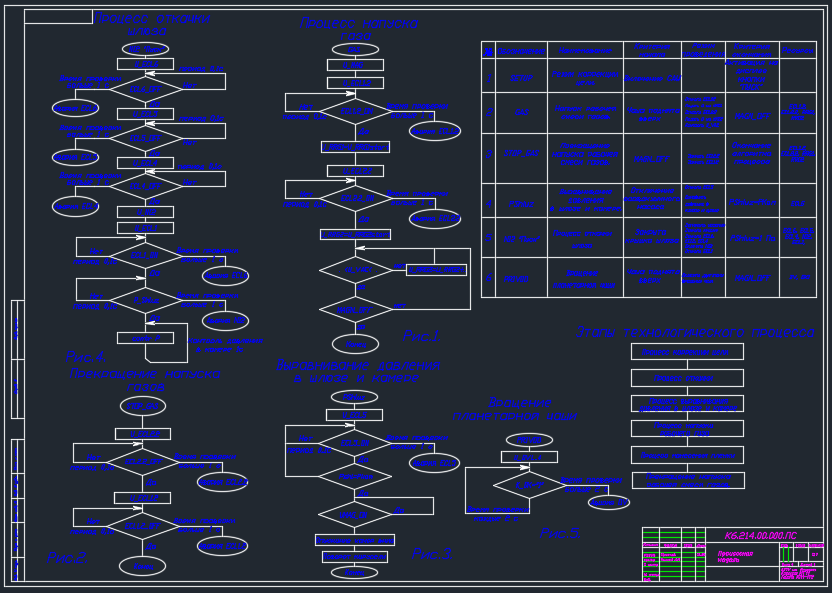Click the last box in the process stages list

point(687,480)
